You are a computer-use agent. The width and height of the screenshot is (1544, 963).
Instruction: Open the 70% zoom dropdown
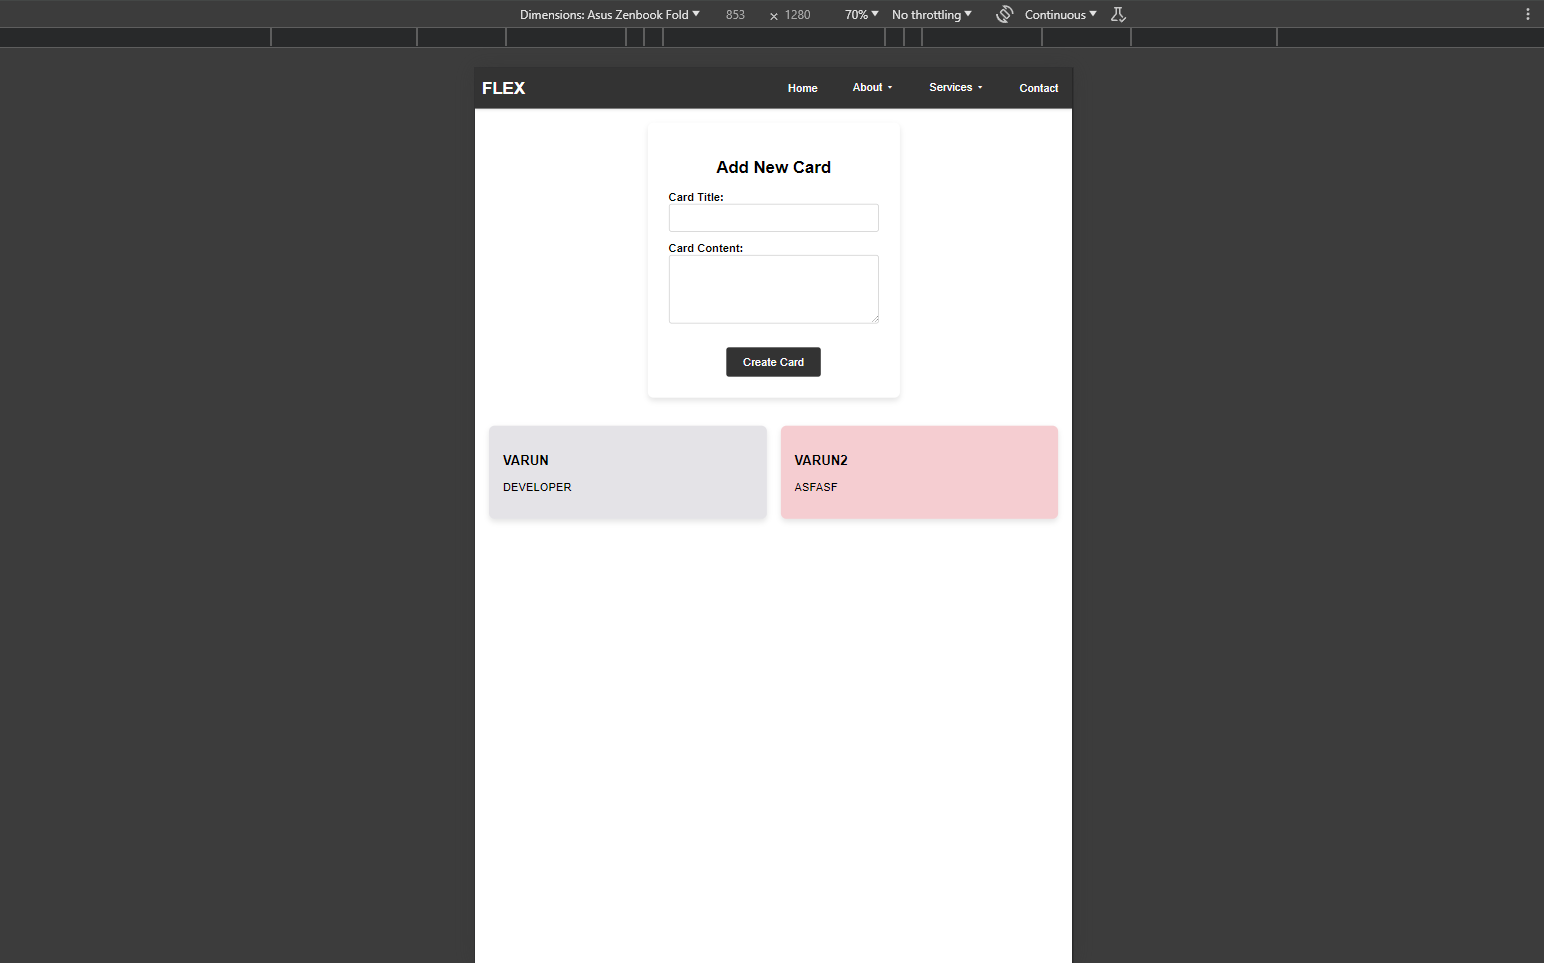point(861,14)
